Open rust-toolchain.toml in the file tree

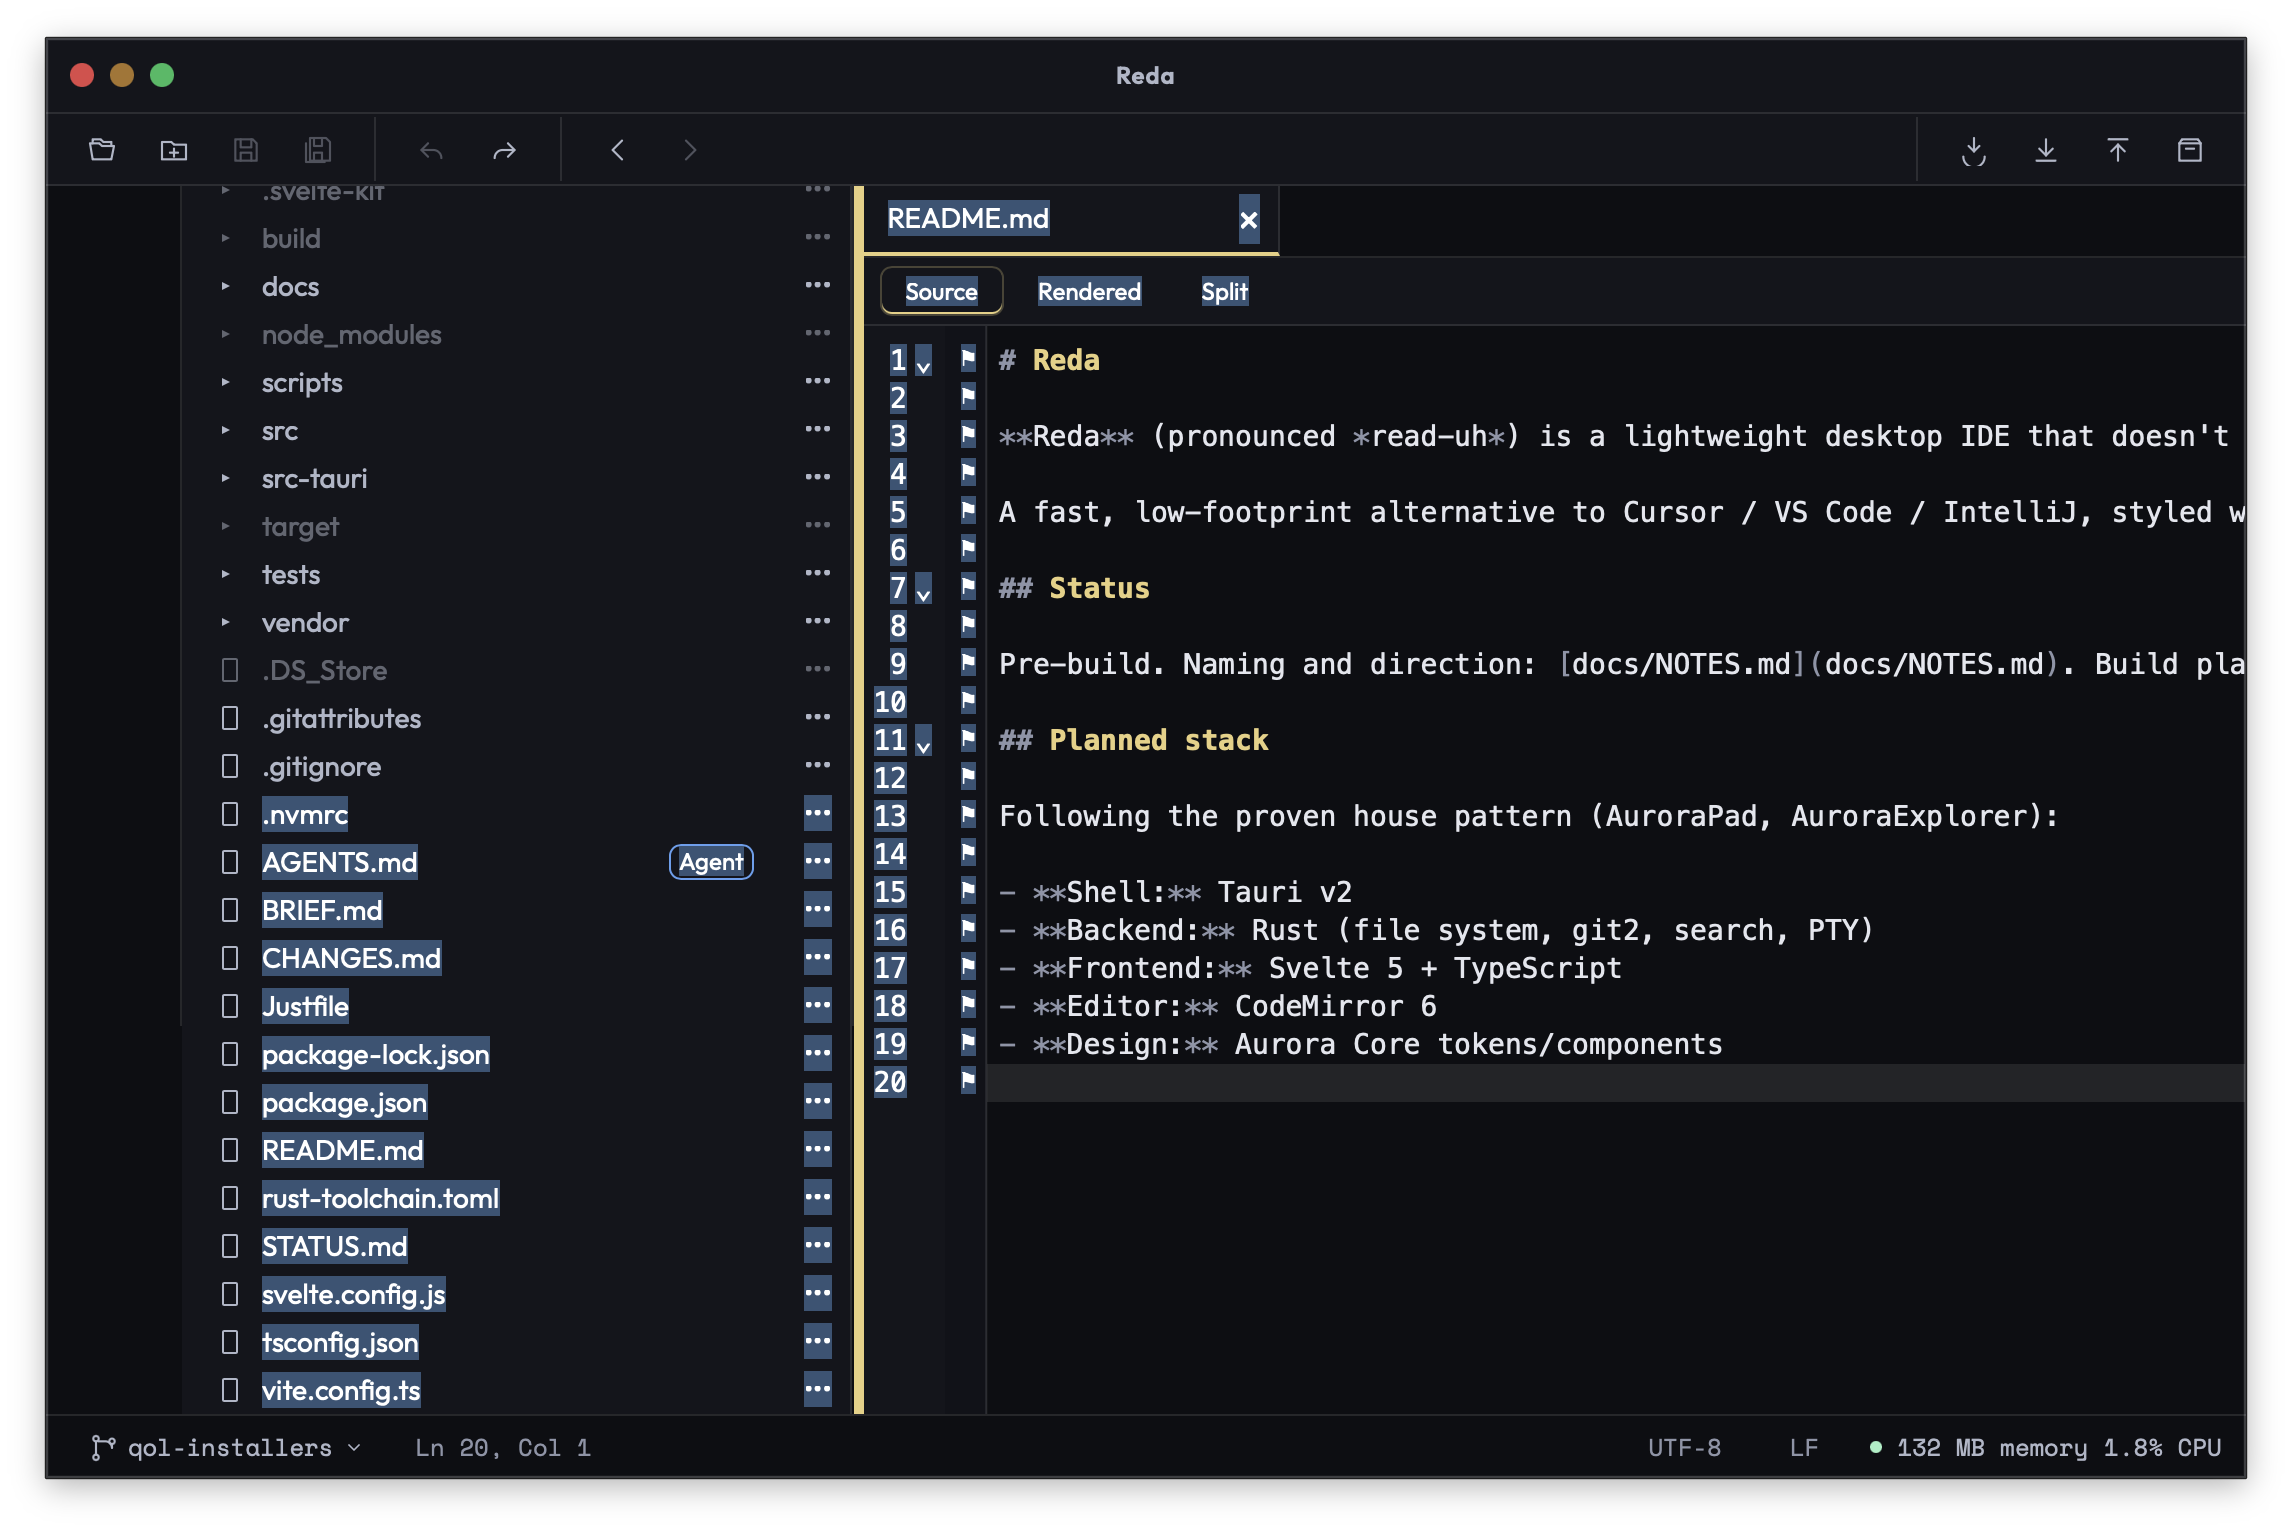(x=380, y=1198)
